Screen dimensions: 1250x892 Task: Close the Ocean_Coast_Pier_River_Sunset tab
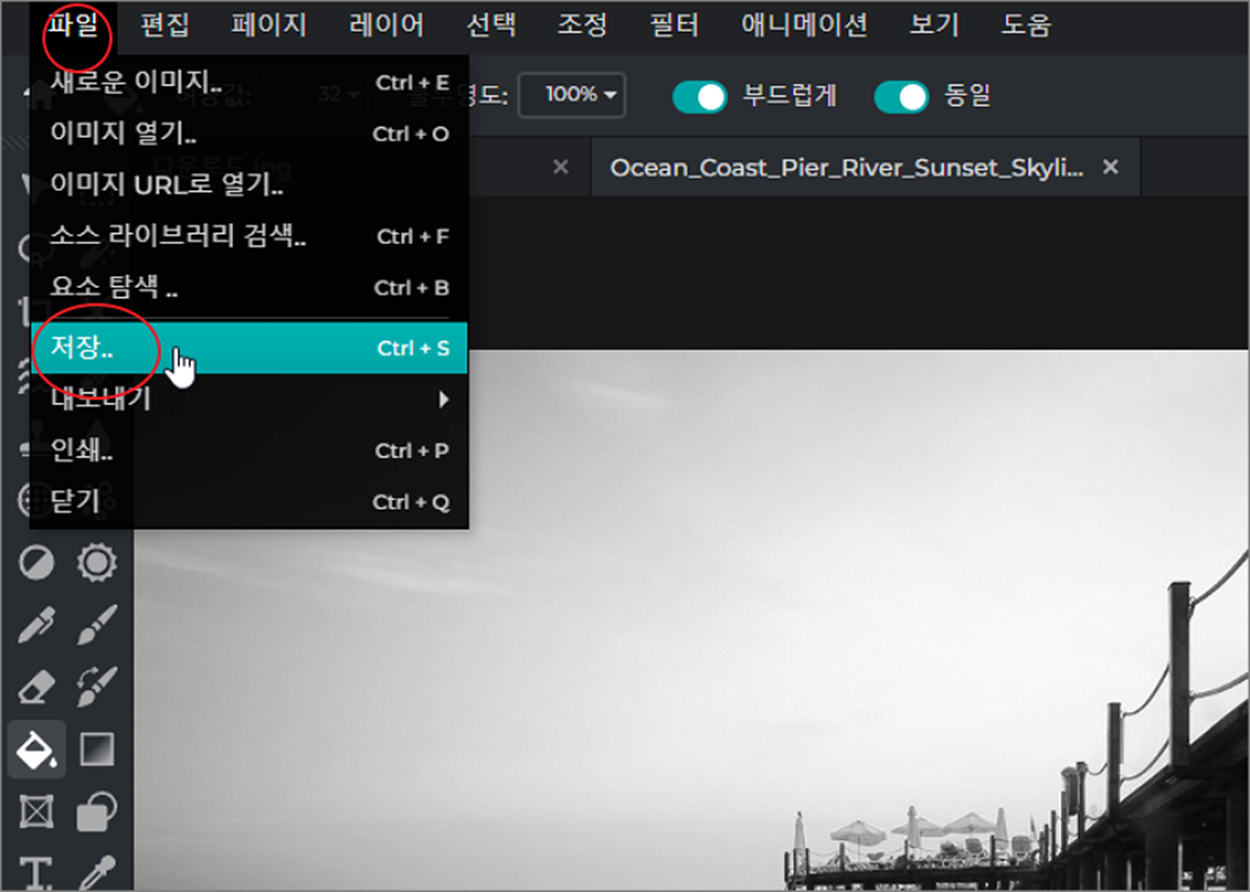(1110, 167)
